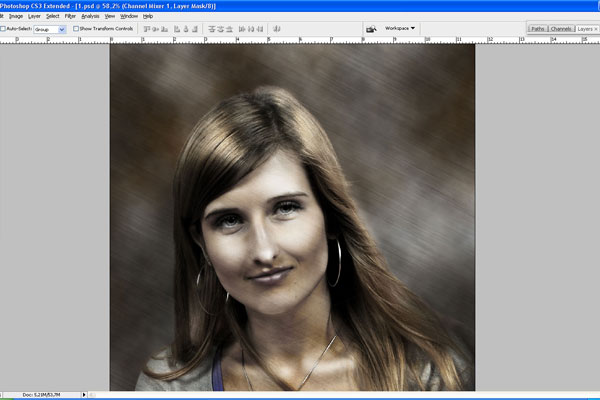The width and height of the screenshot is (600, 400).
Task: Close the Layers panel tab
Action: [x=596, y=29]
